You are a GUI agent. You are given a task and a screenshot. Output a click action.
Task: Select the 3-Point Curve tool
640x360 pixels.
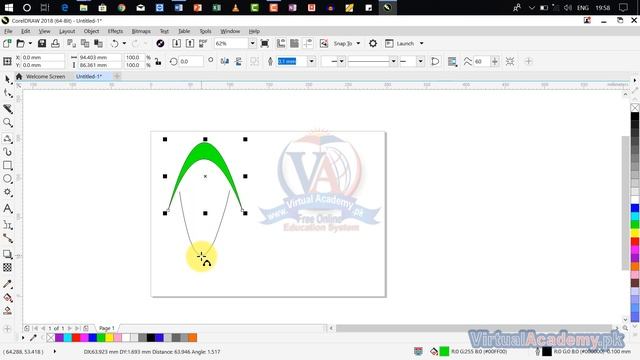(8, 138)
